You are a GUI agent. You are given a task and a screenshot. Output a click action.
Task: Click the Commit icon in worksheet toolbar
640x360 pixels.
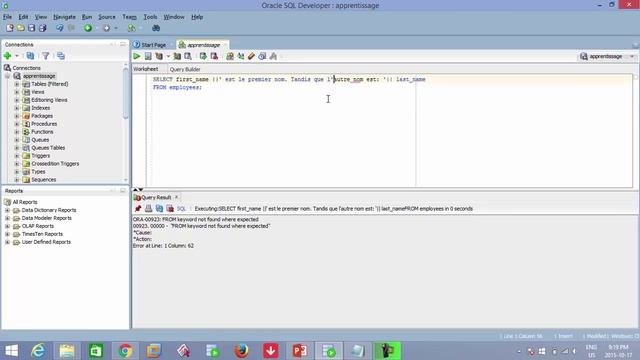(203, 56)
